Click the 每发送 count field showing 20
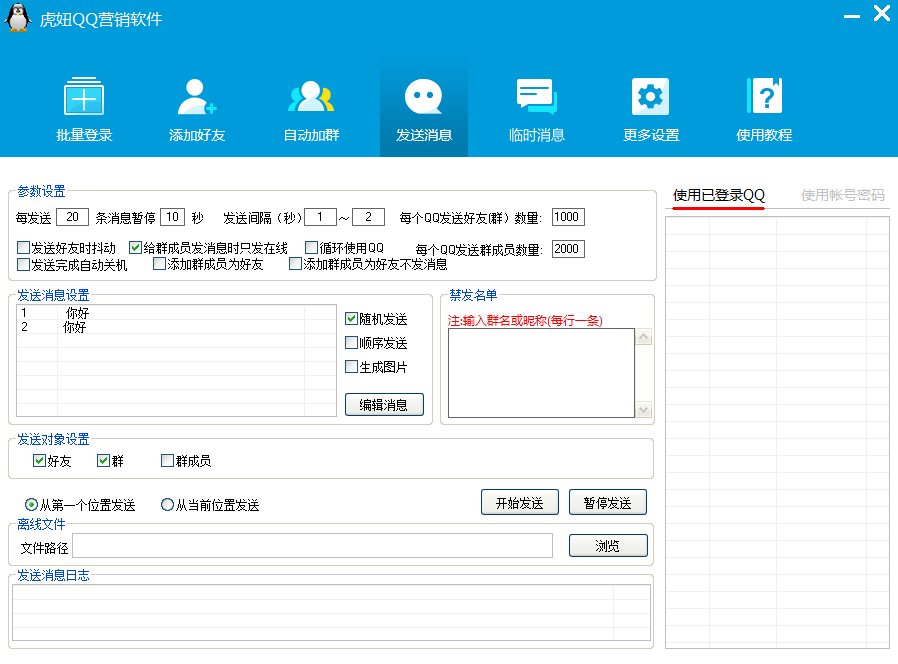Screen dimensions: 898x664 [x=72, y=217]
